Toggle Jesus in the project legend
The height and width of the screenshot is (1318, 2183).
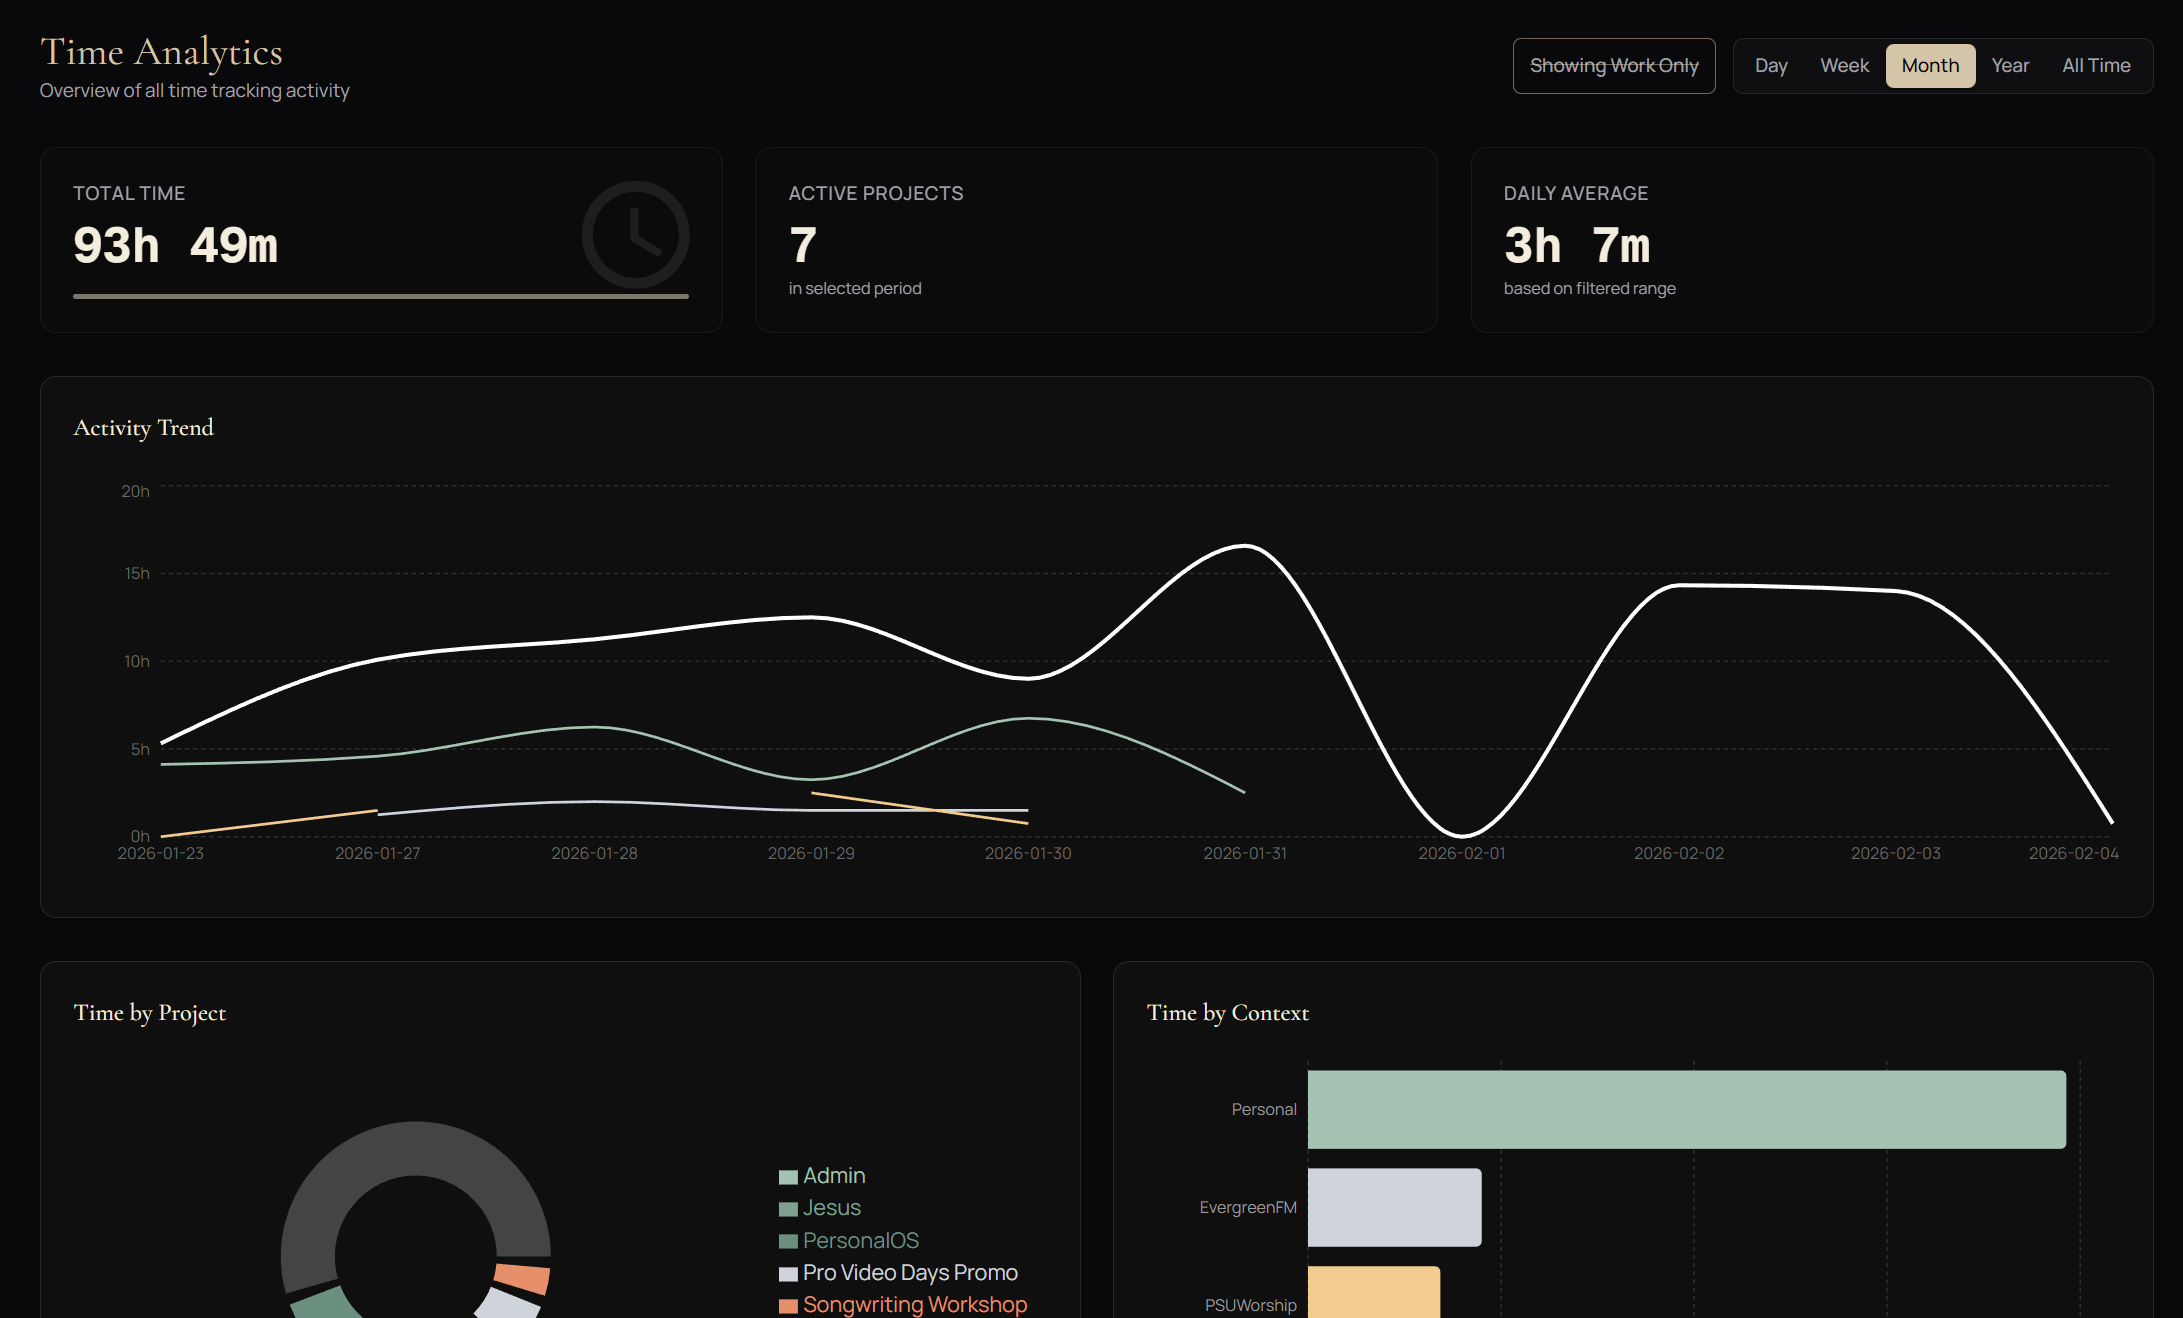[832, 1208]
